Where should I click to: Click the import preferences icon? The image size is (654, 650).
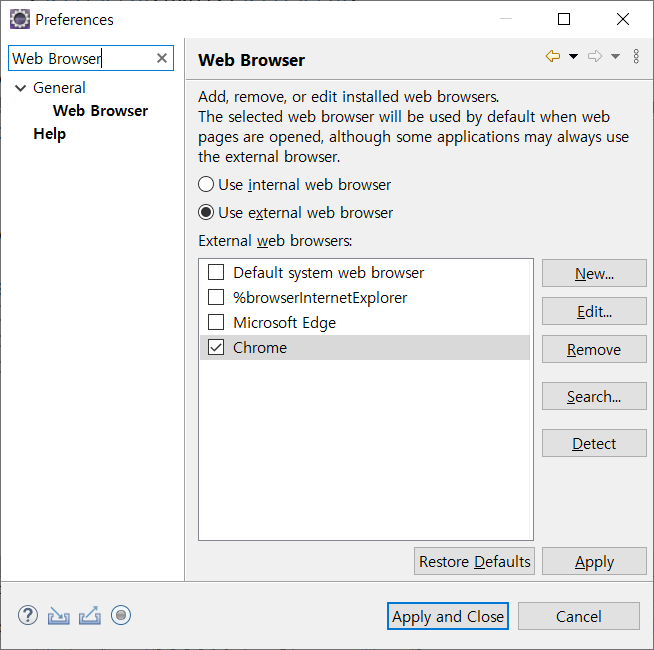coord(58,615)
